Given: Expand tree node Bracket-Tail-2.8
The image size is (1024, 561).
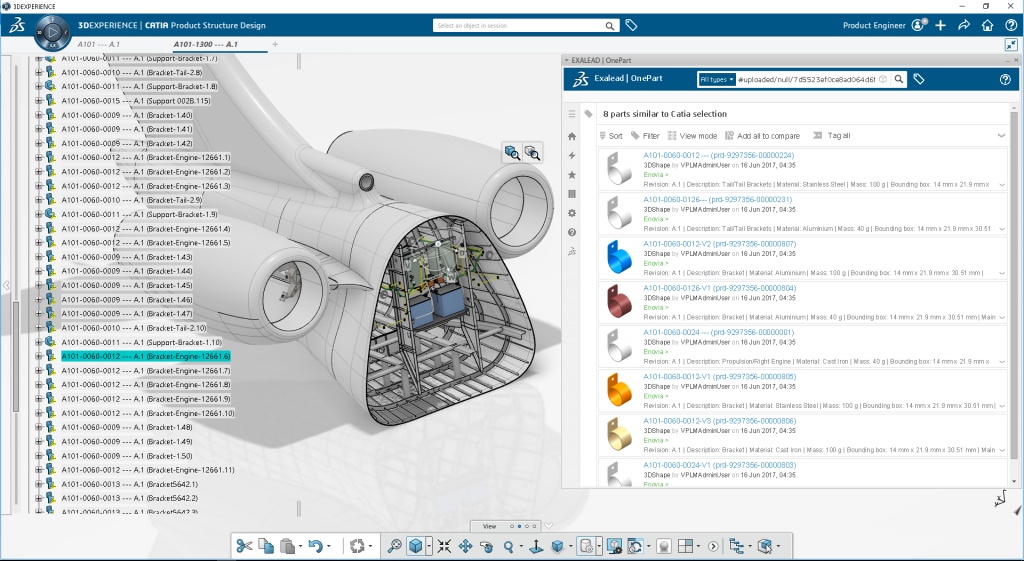Looking at the screenshot, I should [39, 72].
